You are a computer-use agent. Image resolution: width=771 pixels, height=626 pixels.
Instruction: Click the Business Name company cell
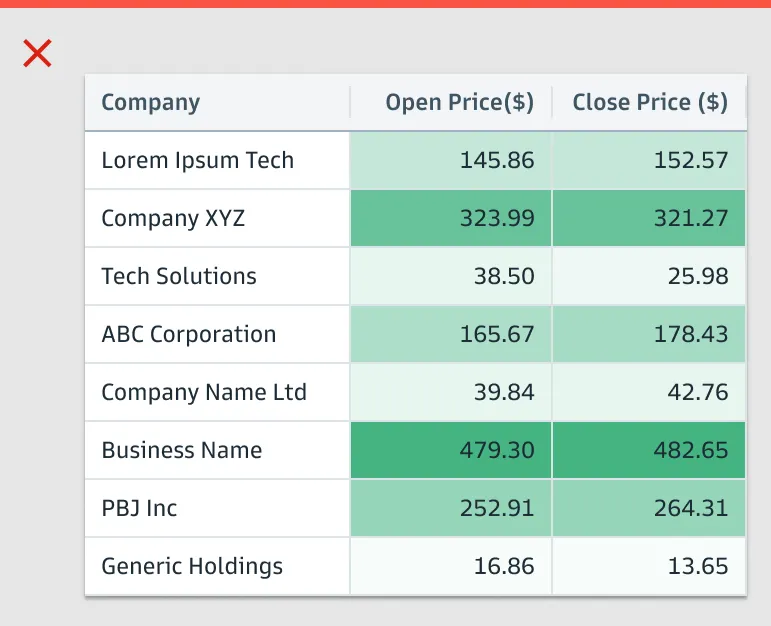[x=182, y=450]
